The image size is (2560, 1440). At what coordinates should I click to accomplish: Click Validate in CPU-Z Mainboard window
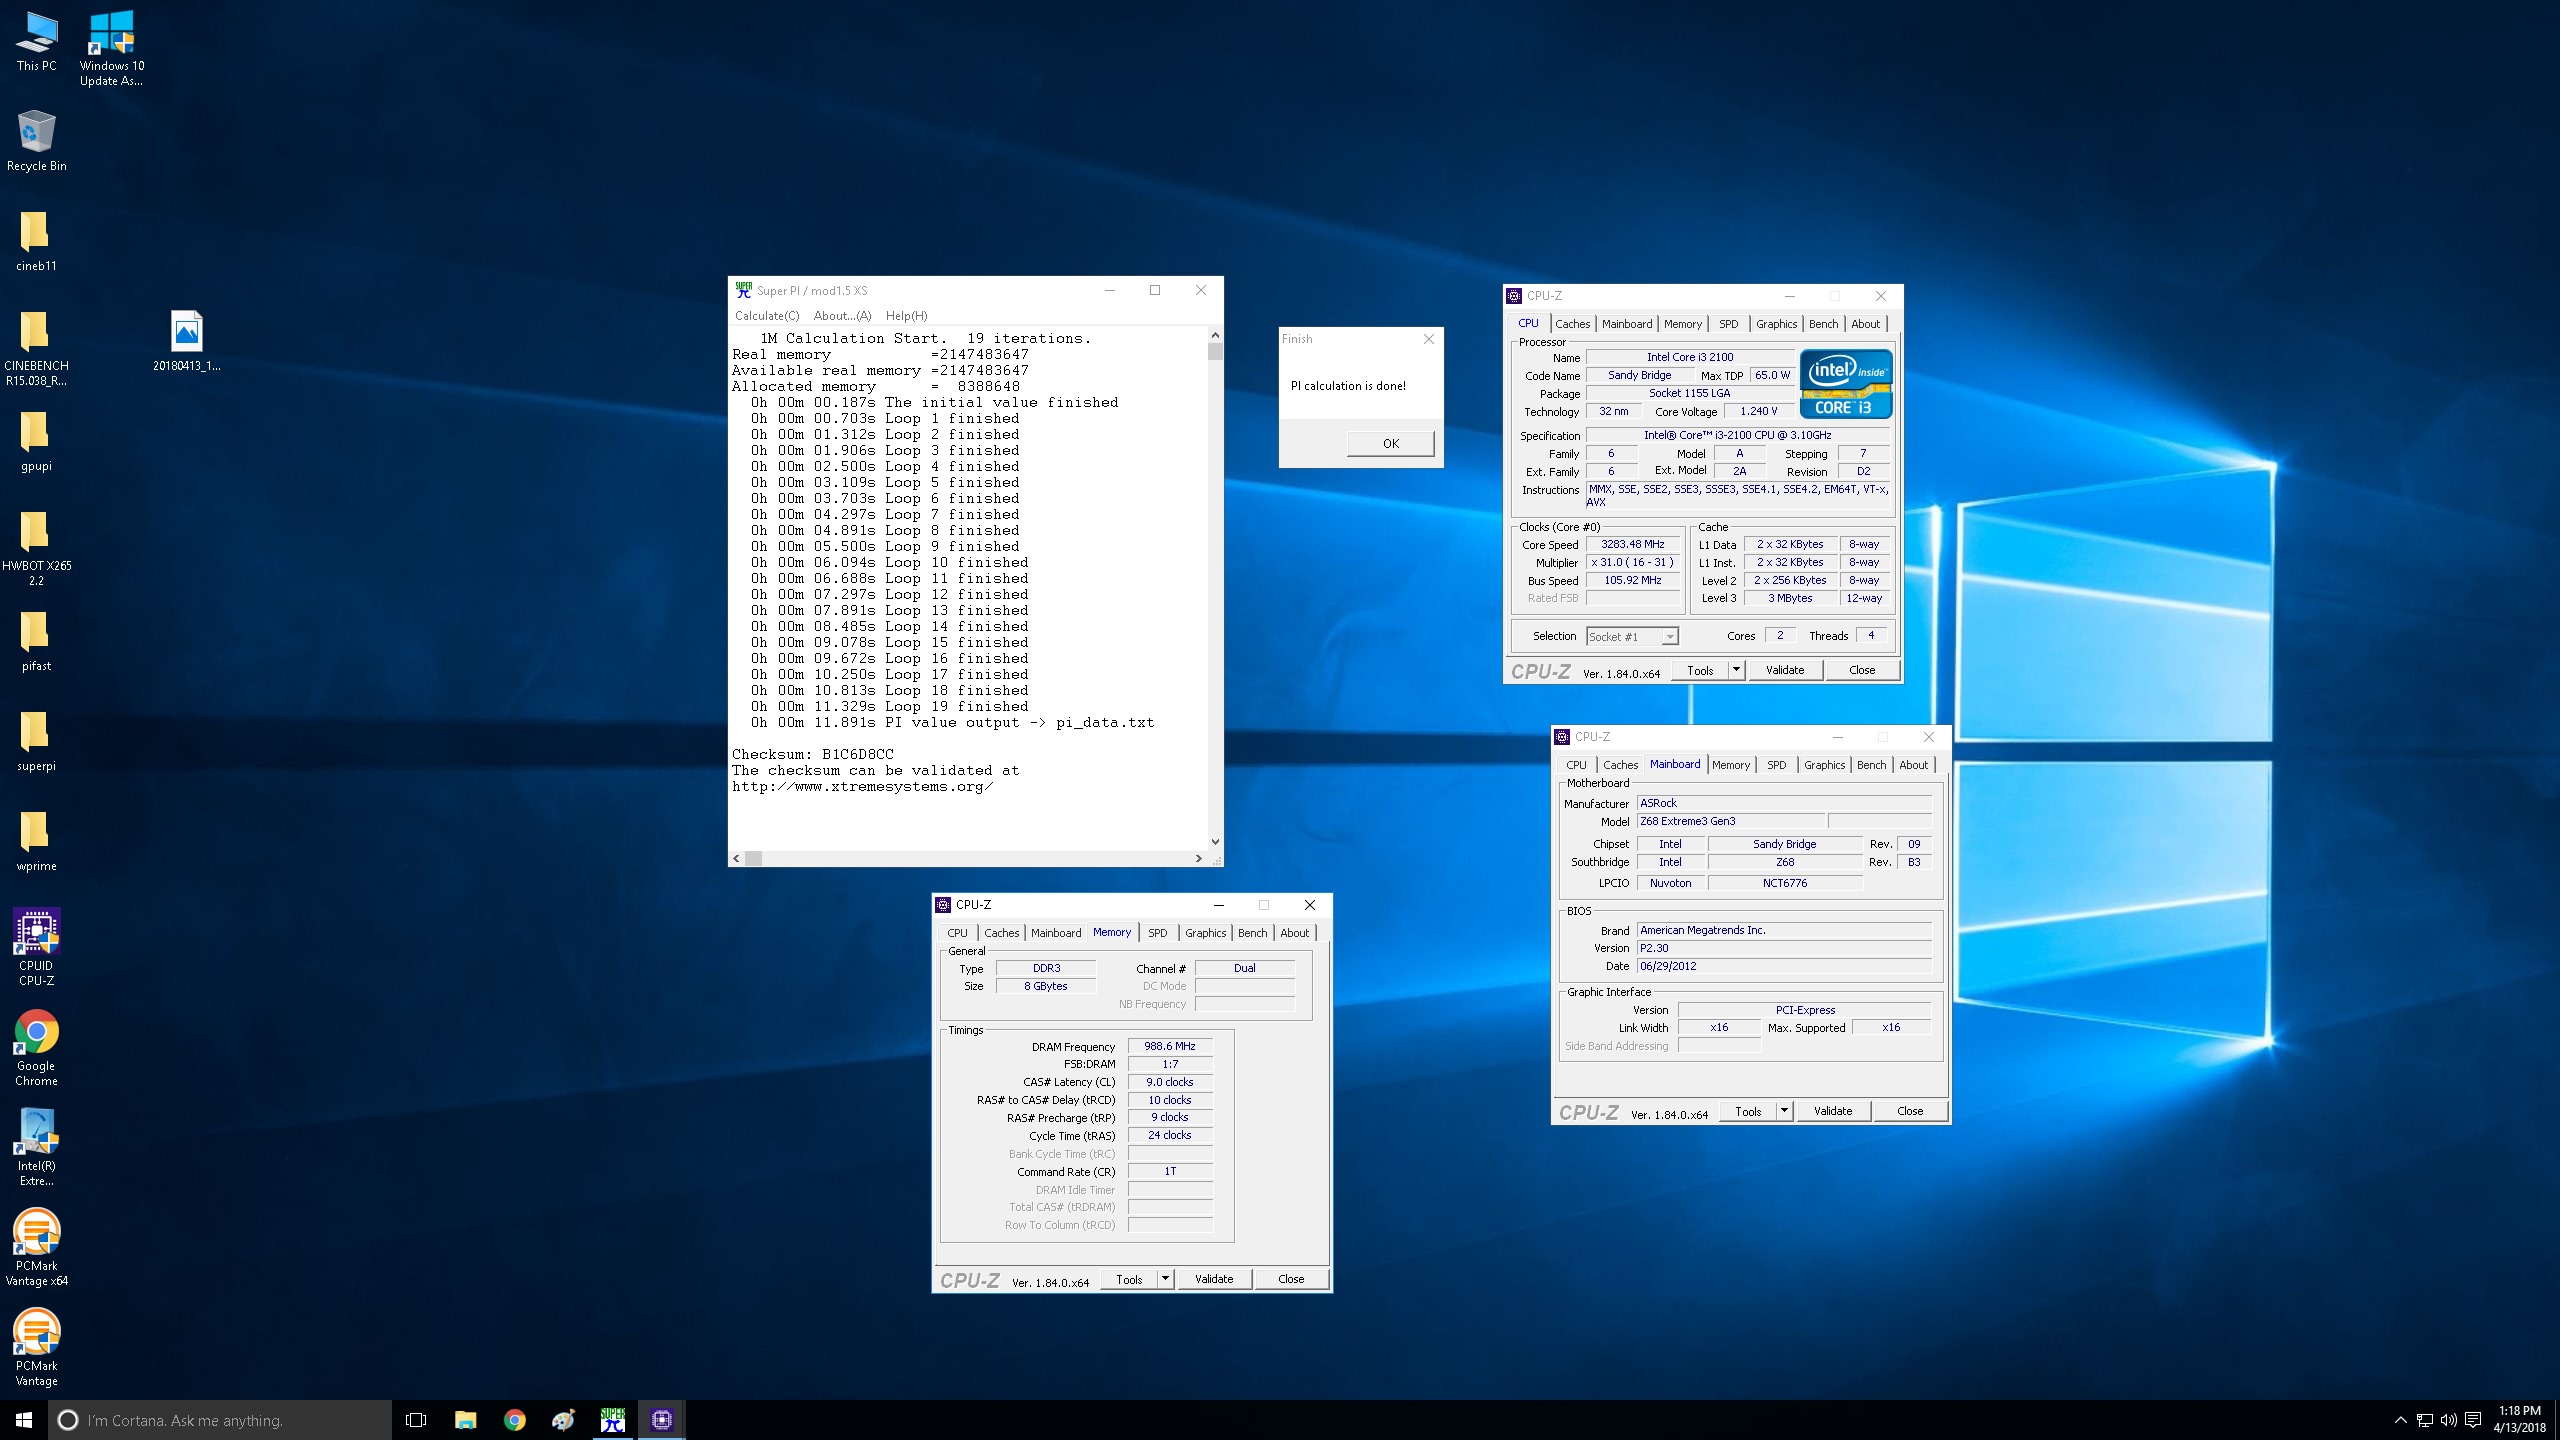point(1833,1111)
